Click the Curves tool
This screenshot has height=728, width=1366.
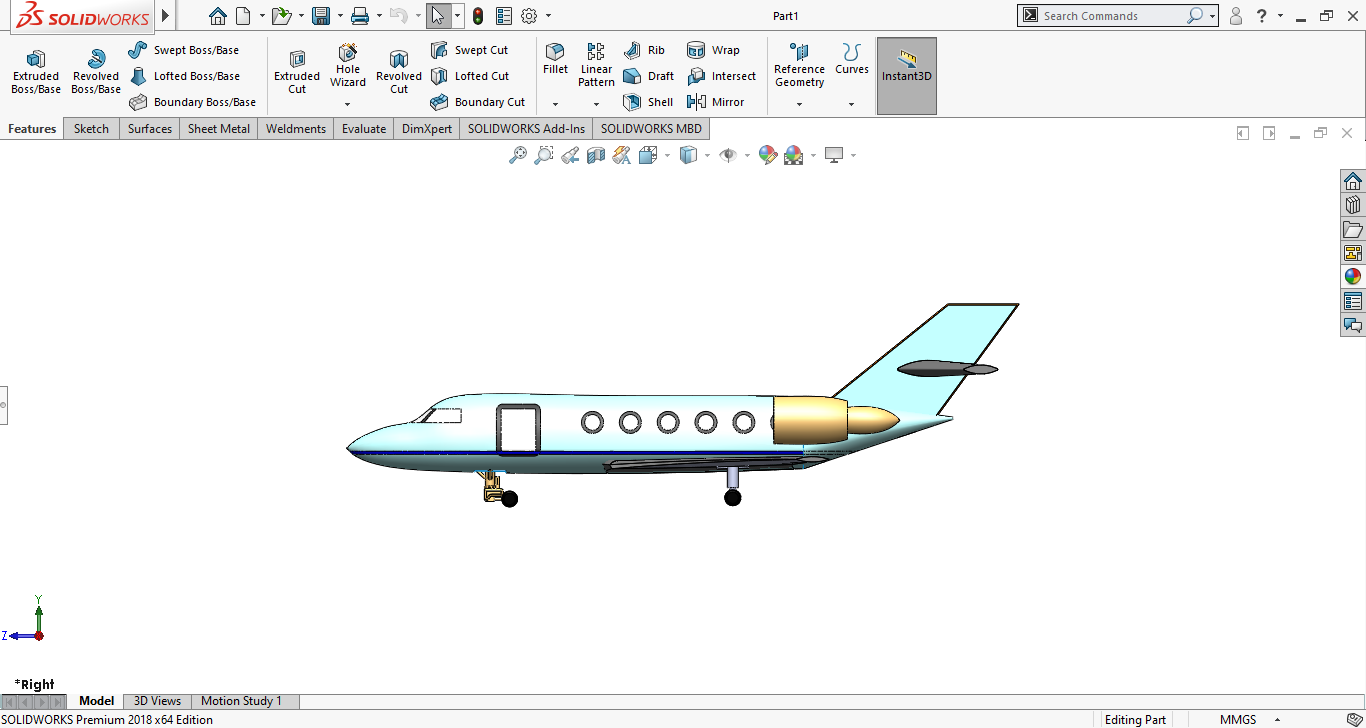point(852,60)
